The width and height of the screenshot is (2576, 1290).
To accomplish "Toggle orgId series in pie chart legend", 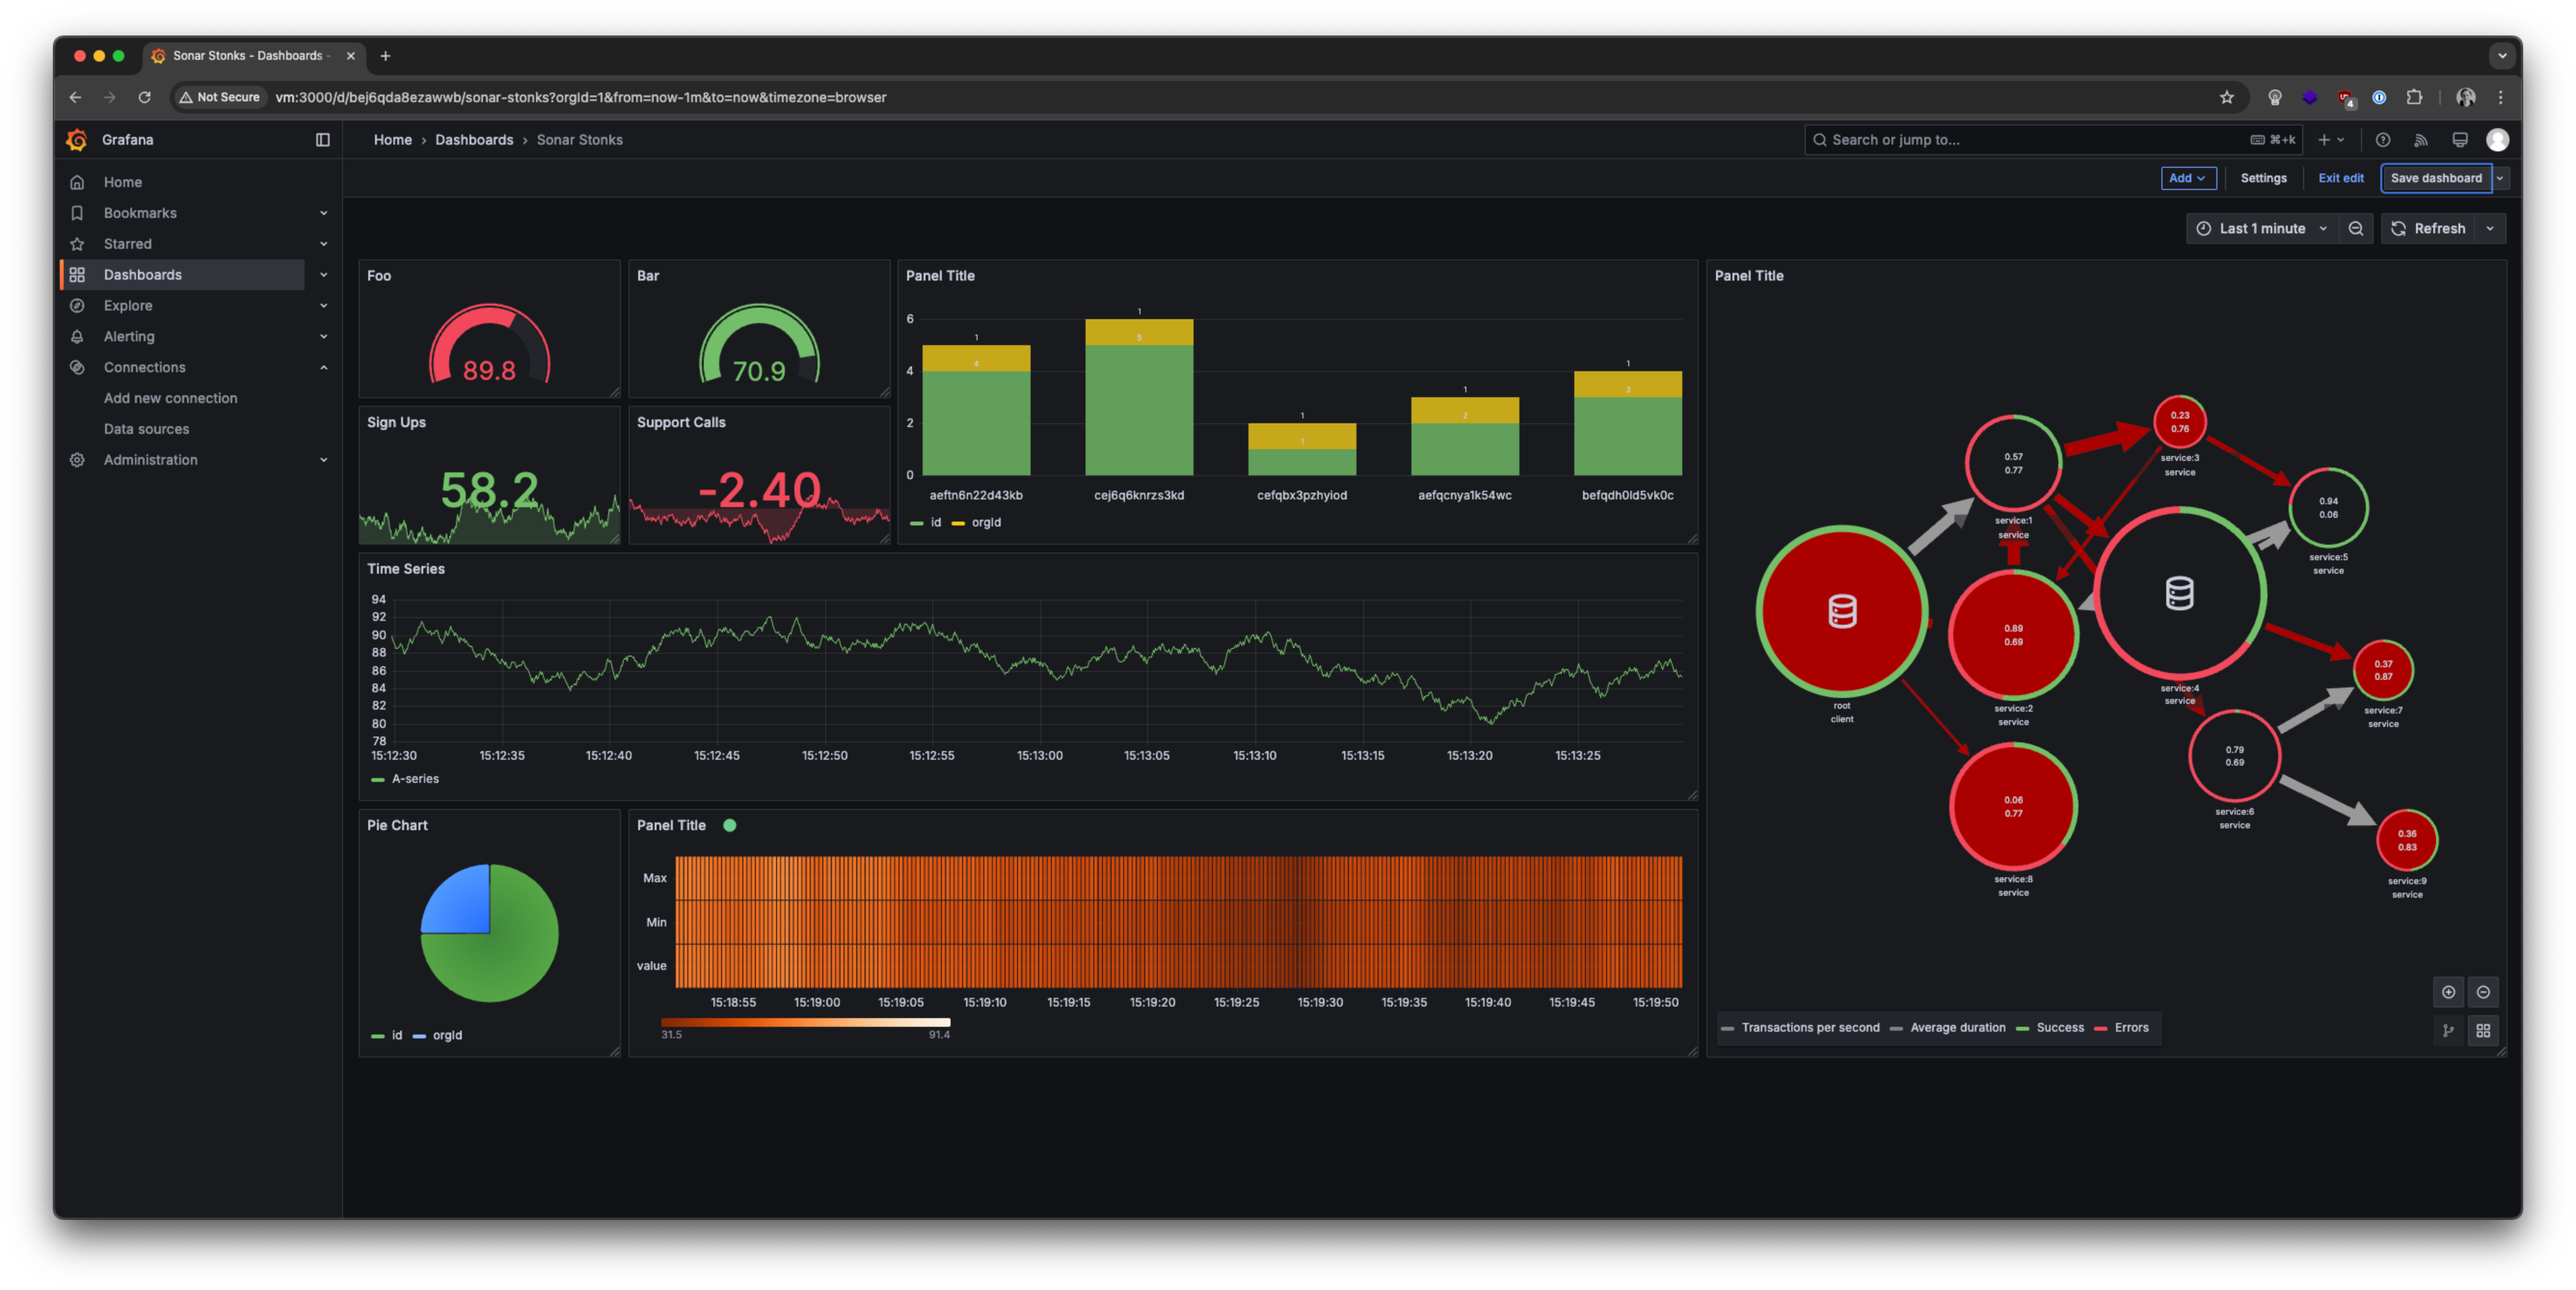I will [x=446, y=1036].
